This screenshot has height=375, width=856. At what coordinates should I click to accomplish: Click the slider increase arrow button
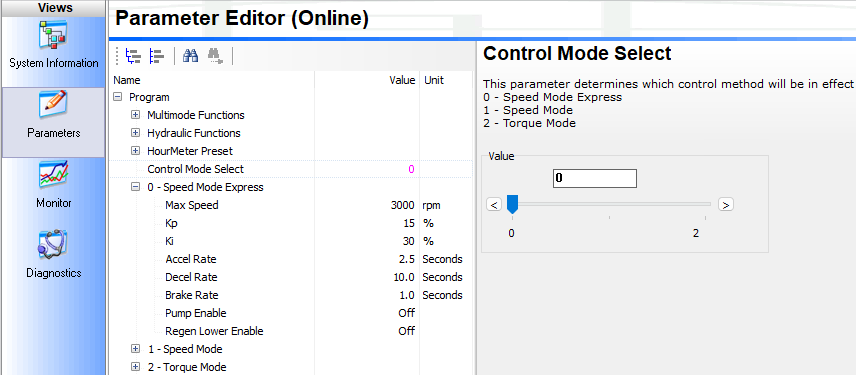[x=726, y=205]
